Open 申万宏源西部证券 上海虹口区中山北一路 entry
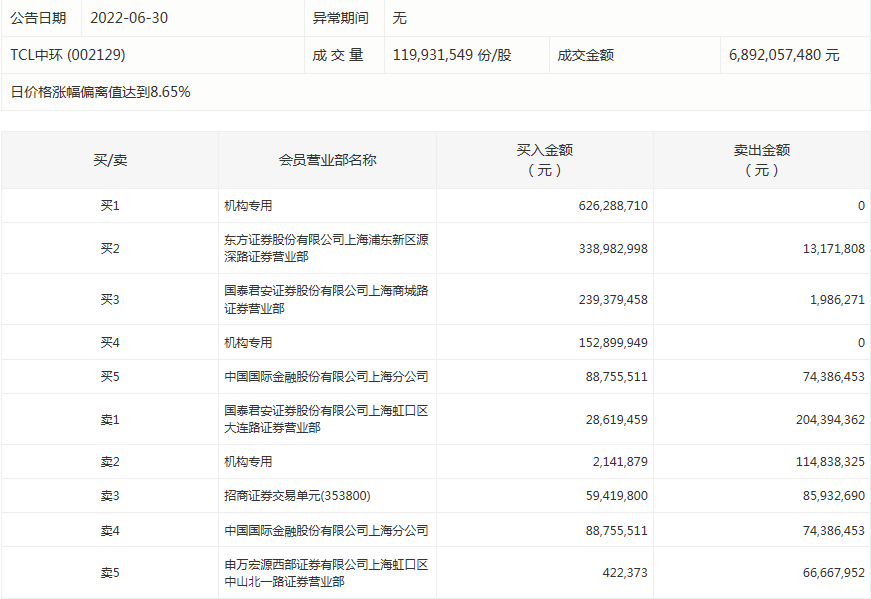 326,573
